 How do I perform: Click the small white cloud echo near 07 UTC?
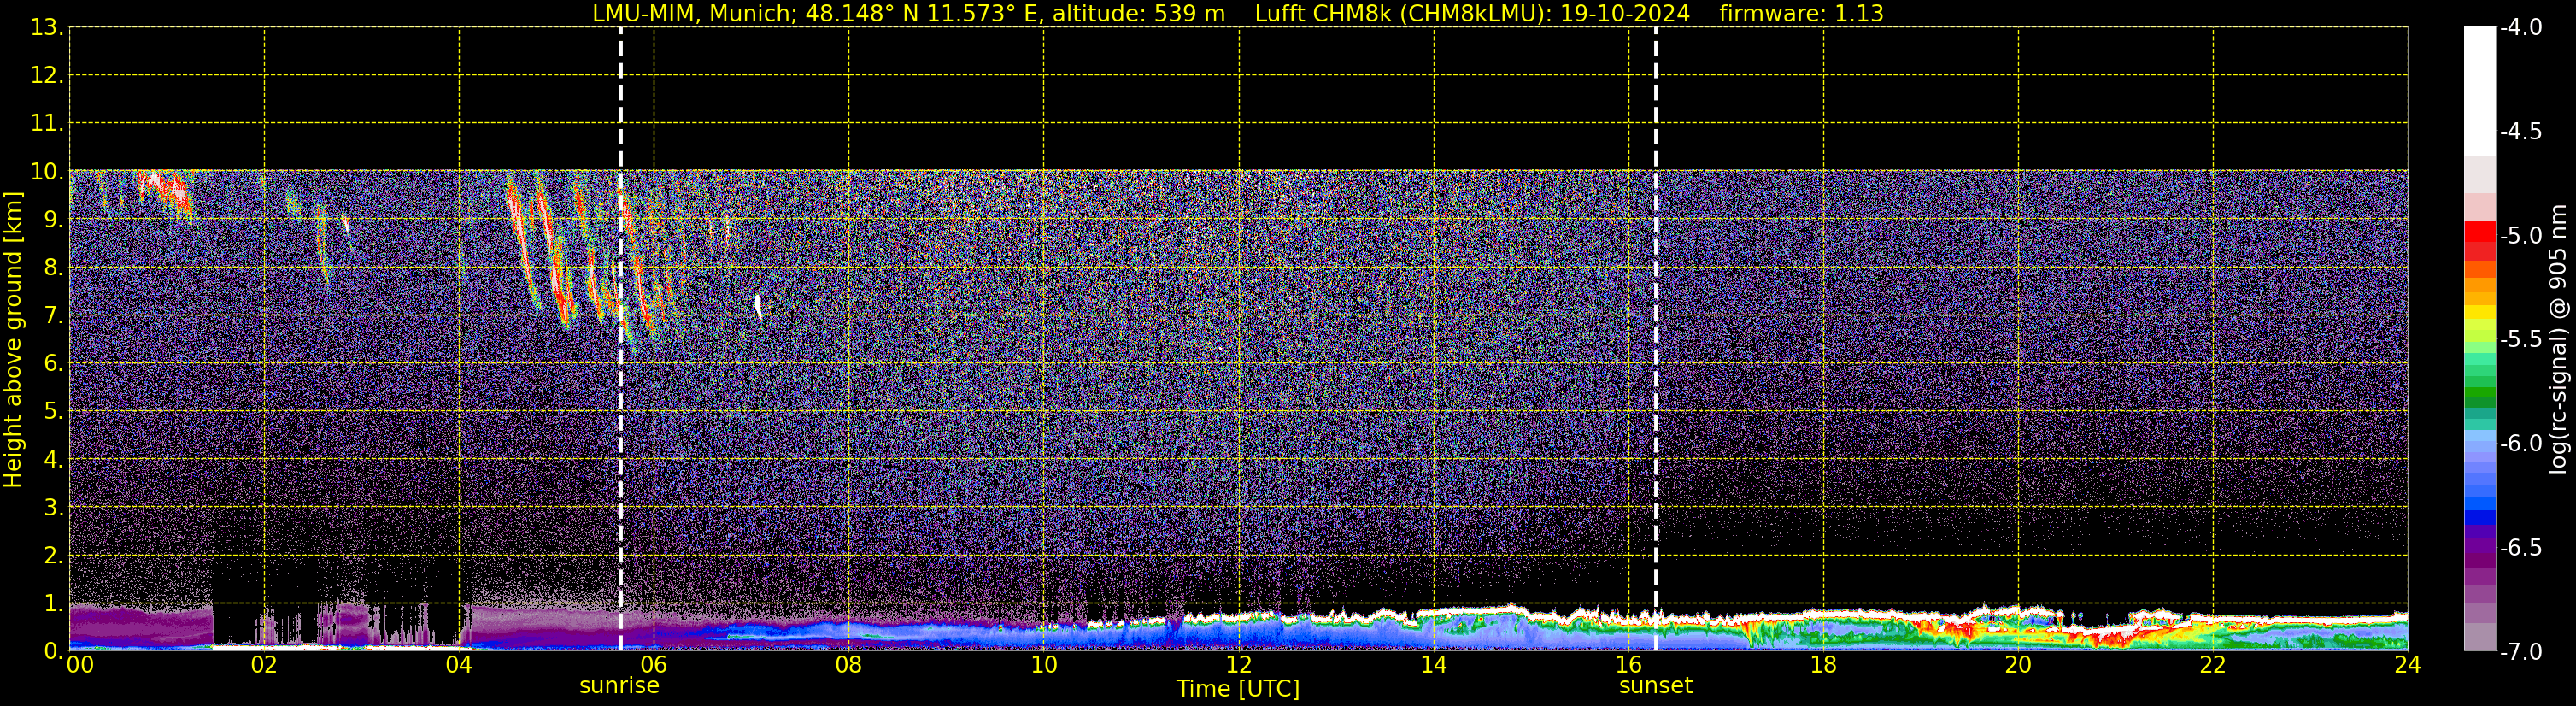point(759,305)
